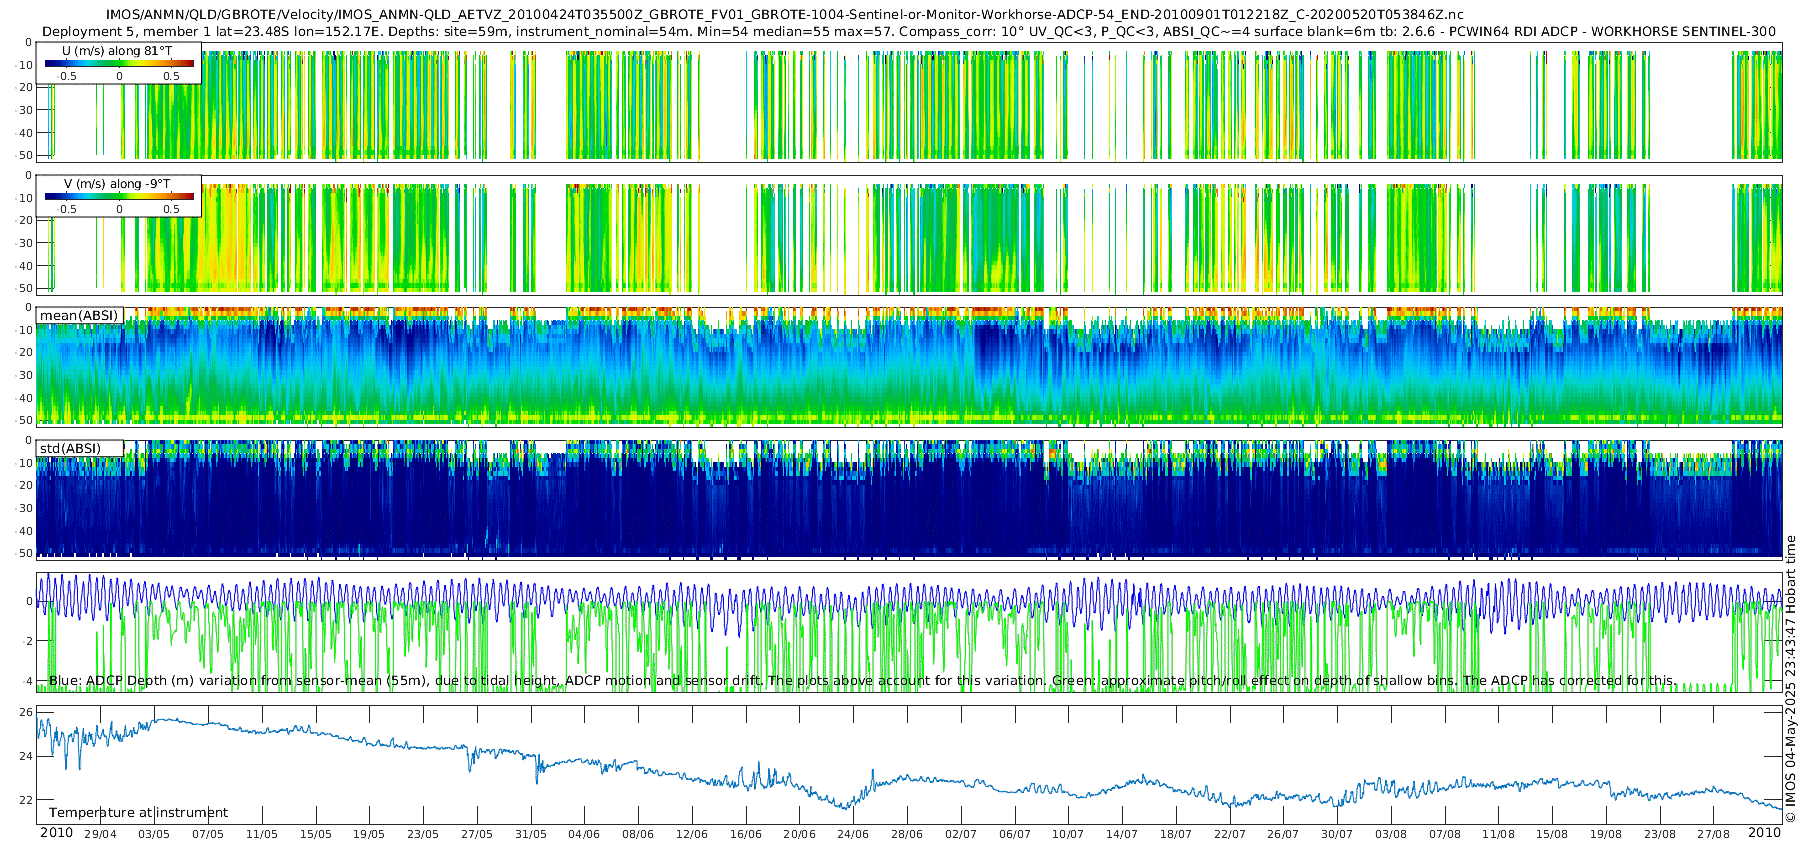Click the deployment metadata subtitle line
Screen dimensions: 1800x850
[908, 31]
